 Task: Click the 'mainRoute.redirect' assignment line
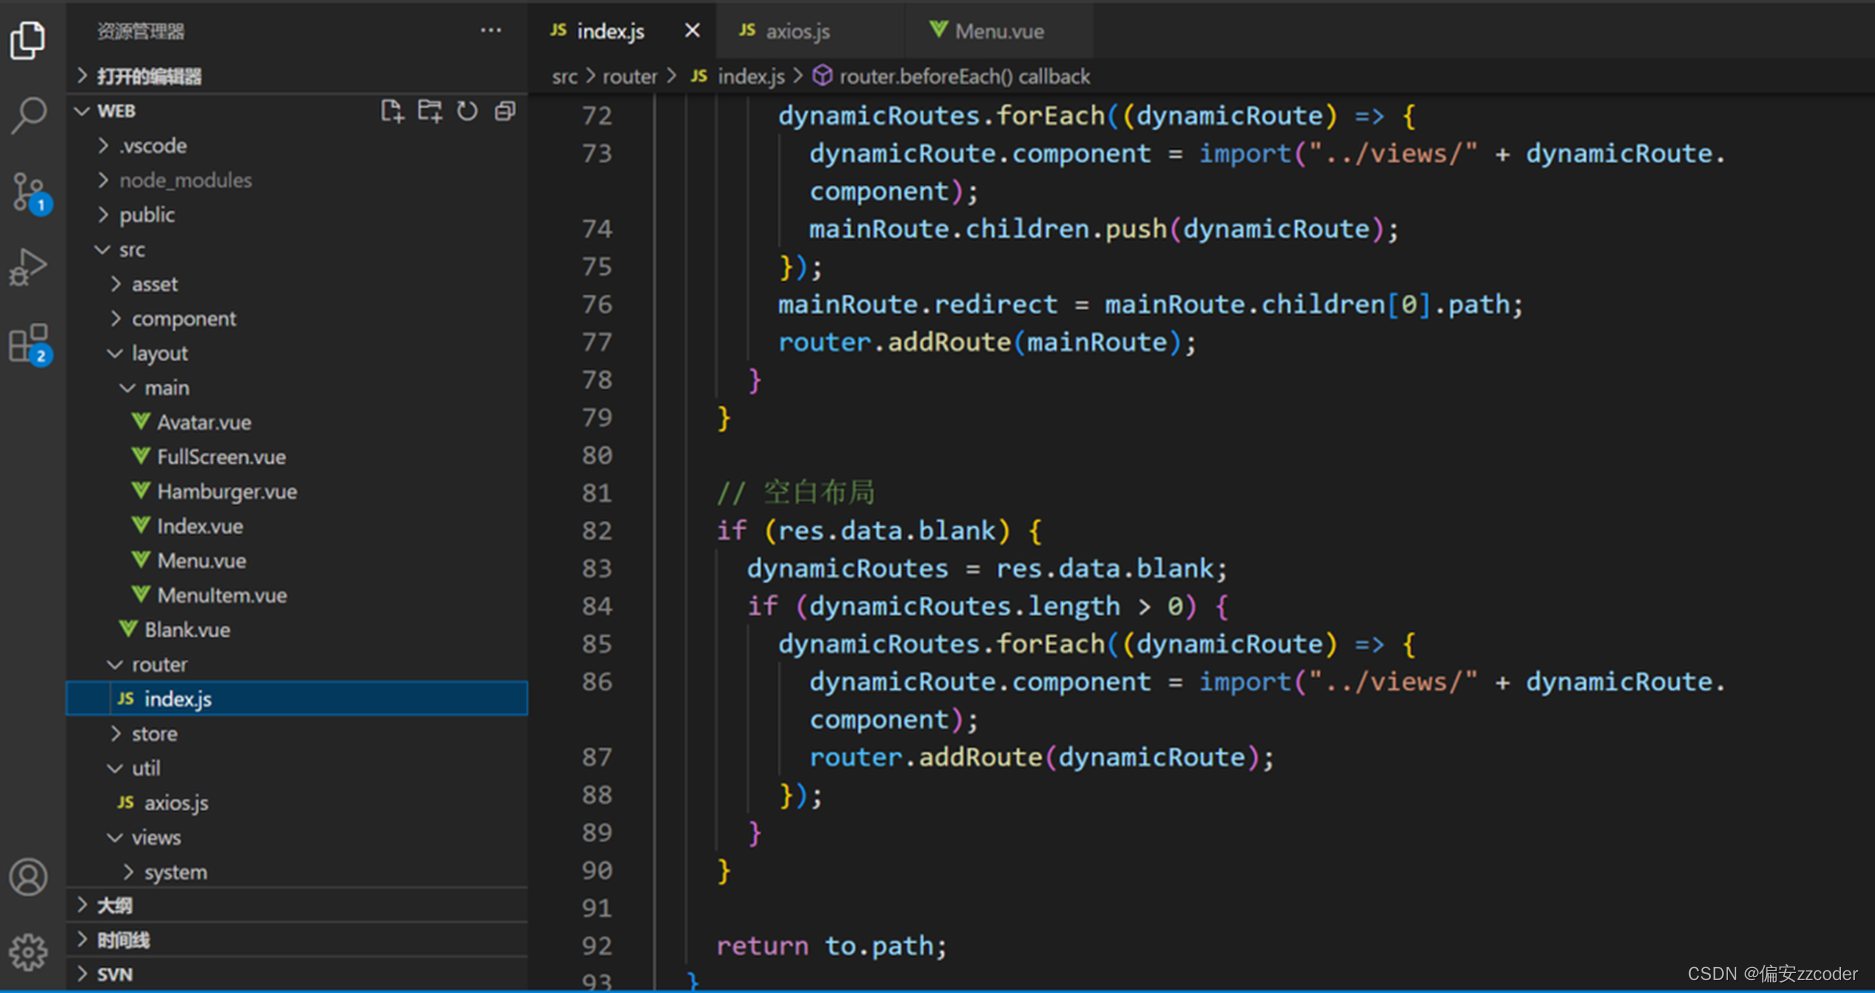[x=1150, y=304]
